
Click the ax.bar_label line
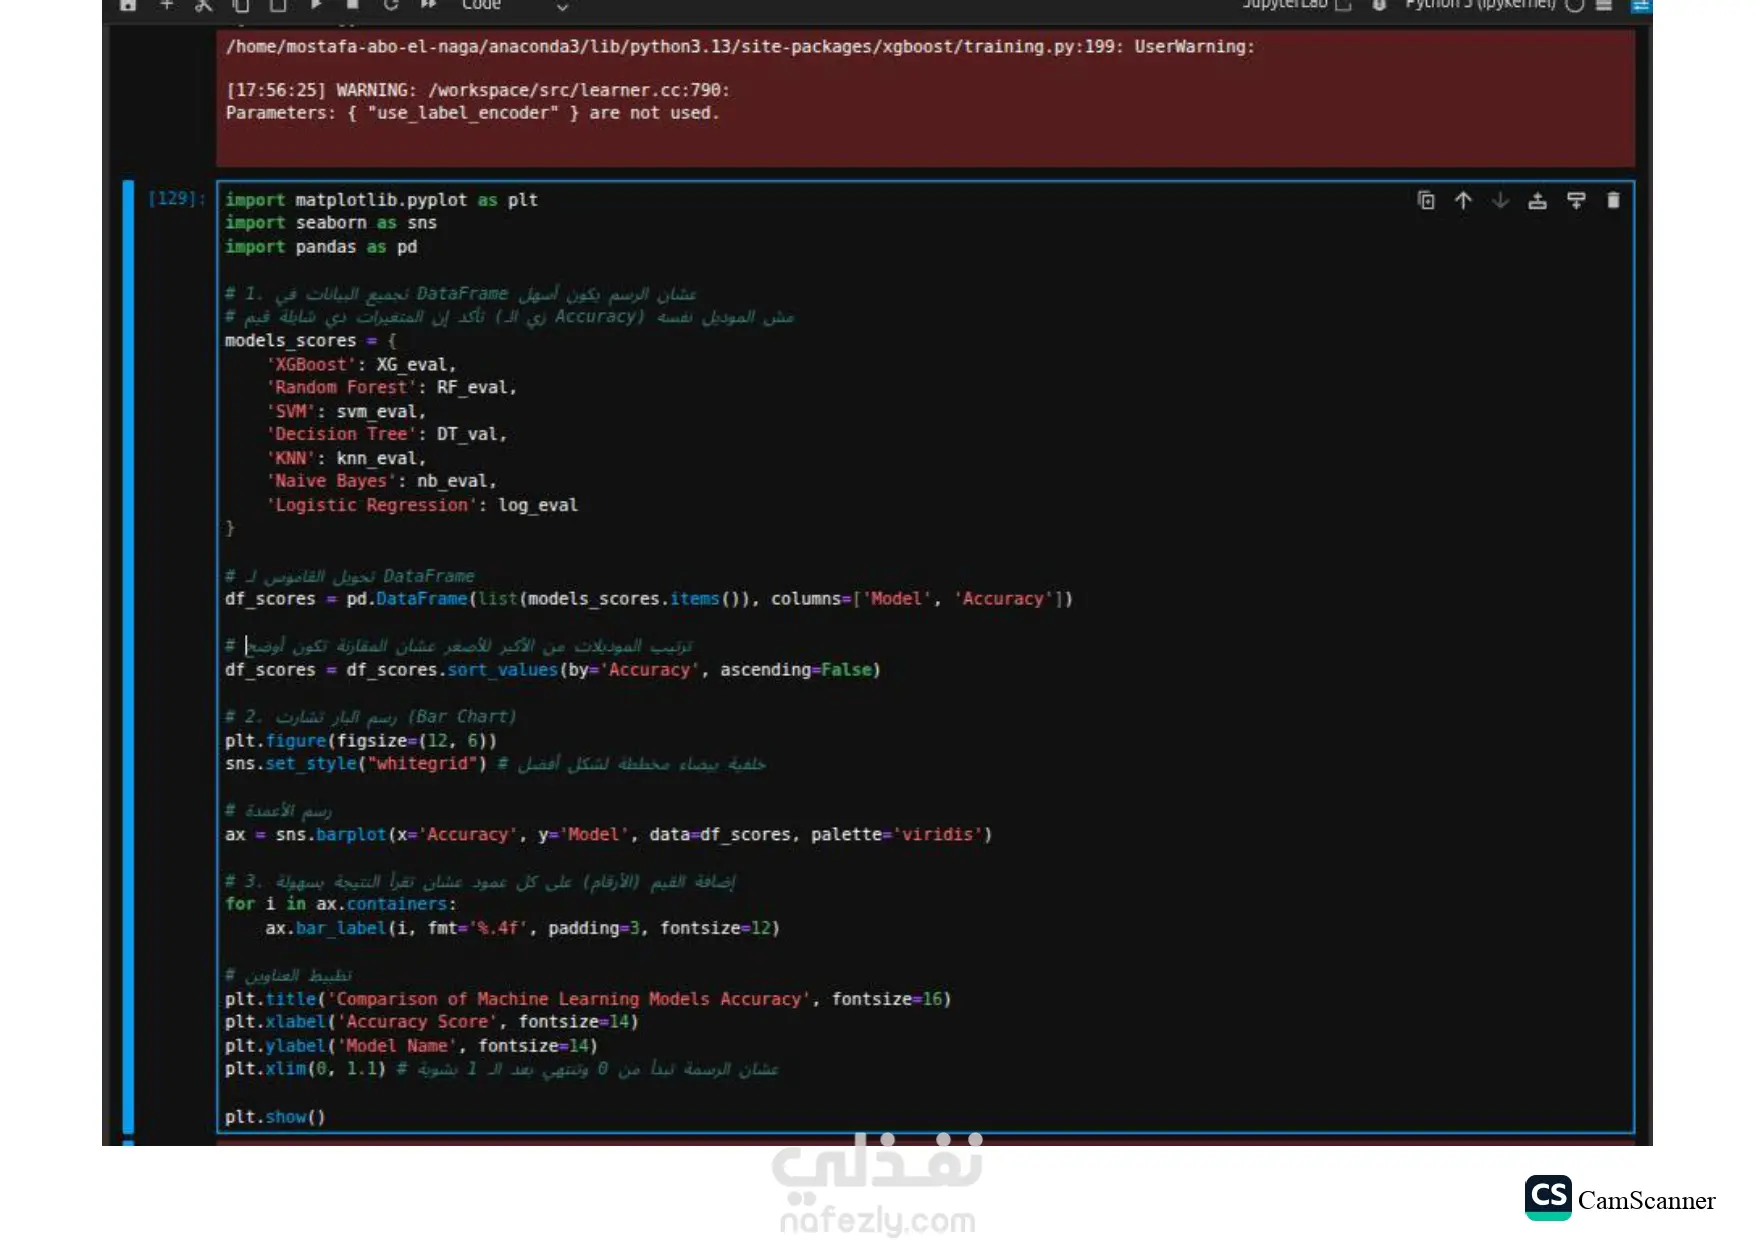[522, 929]
